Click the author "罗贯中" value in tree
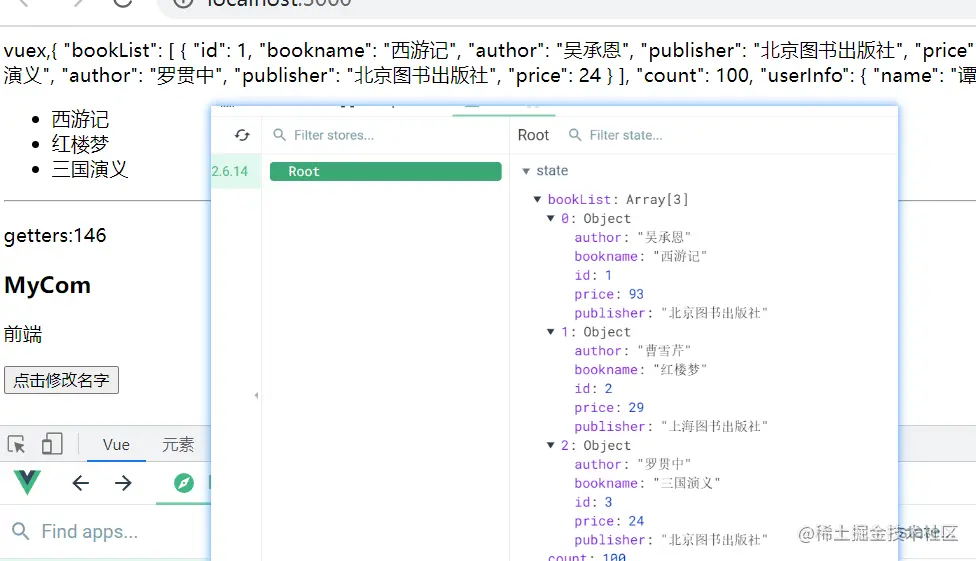Image resolution: width=976 pixels, height=561 pixels. [664, 464]
